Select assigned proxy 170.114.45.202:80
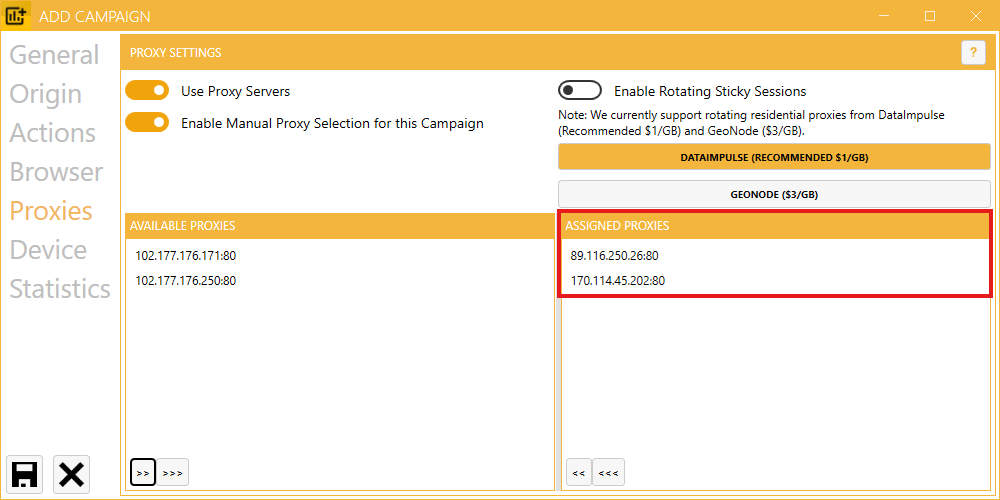 618,281
